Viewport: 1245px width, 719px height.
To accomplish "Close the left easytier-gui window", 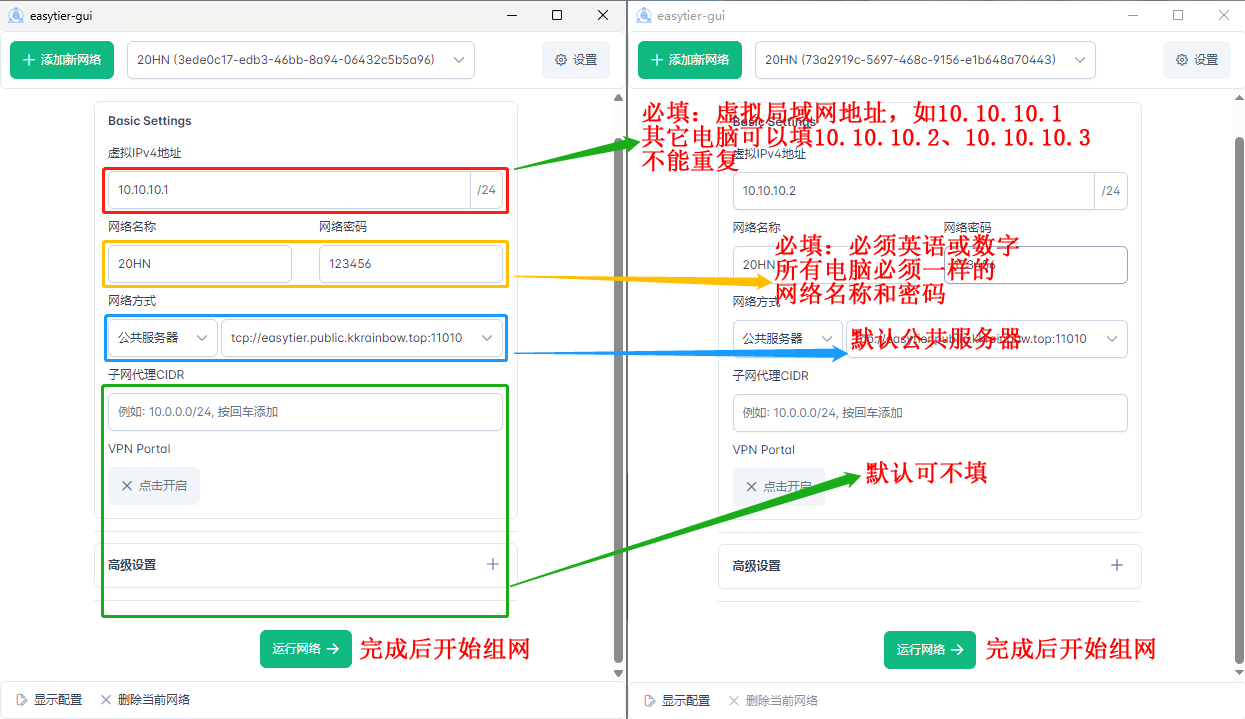I will pyautogui.click(x=603, y=15).
